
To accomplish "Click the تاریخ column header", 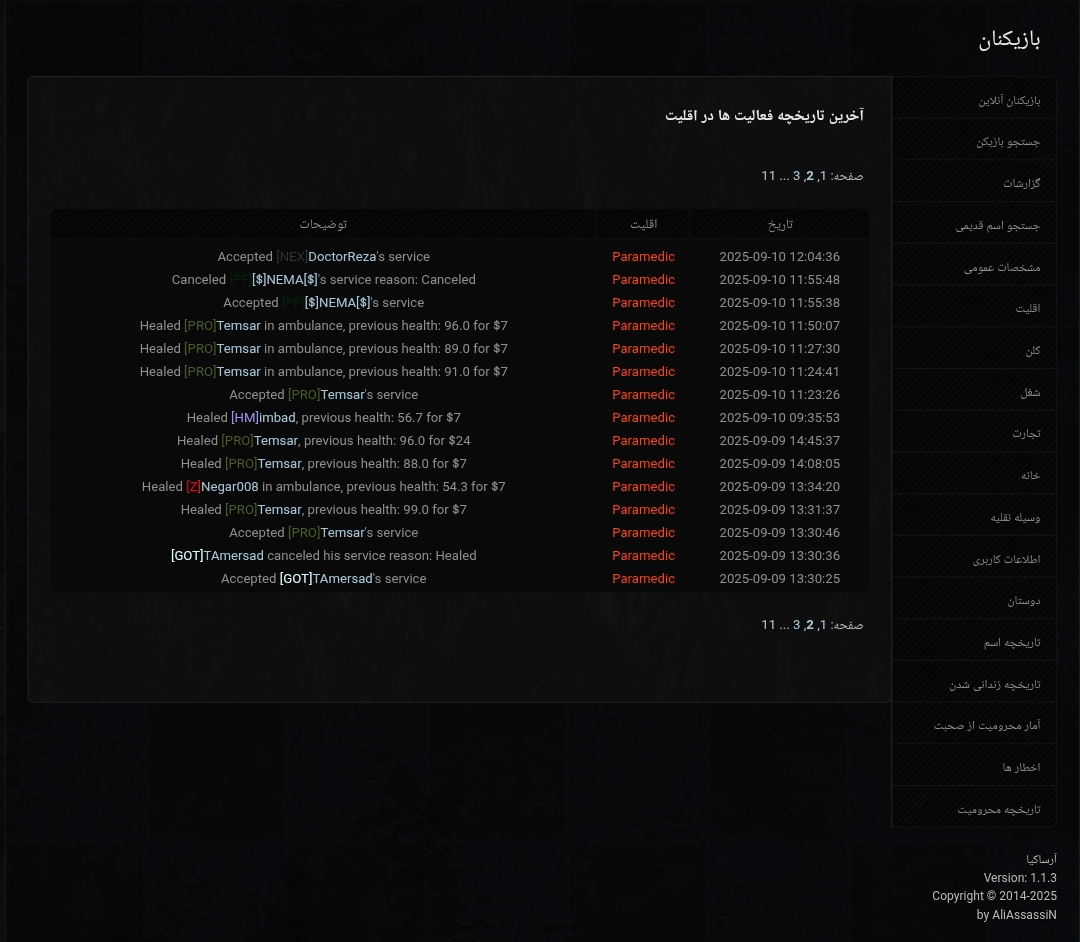I will [x=780, y=224].
